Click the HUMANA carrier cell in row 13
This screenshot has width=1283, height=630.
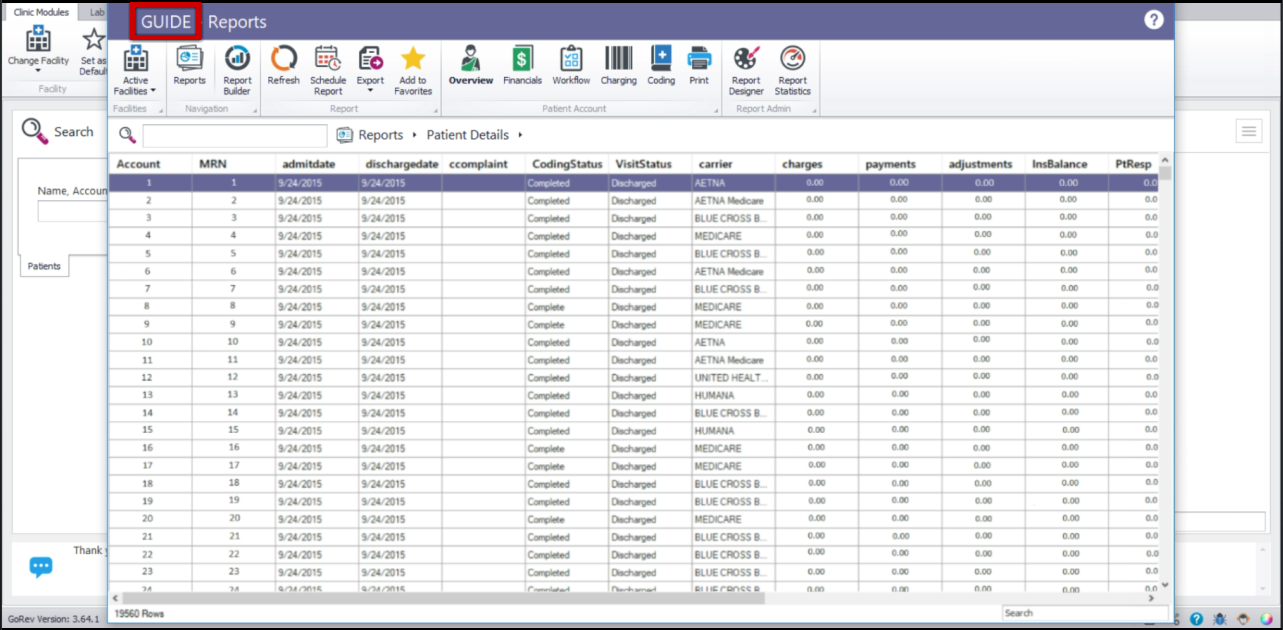pos(733,395)
